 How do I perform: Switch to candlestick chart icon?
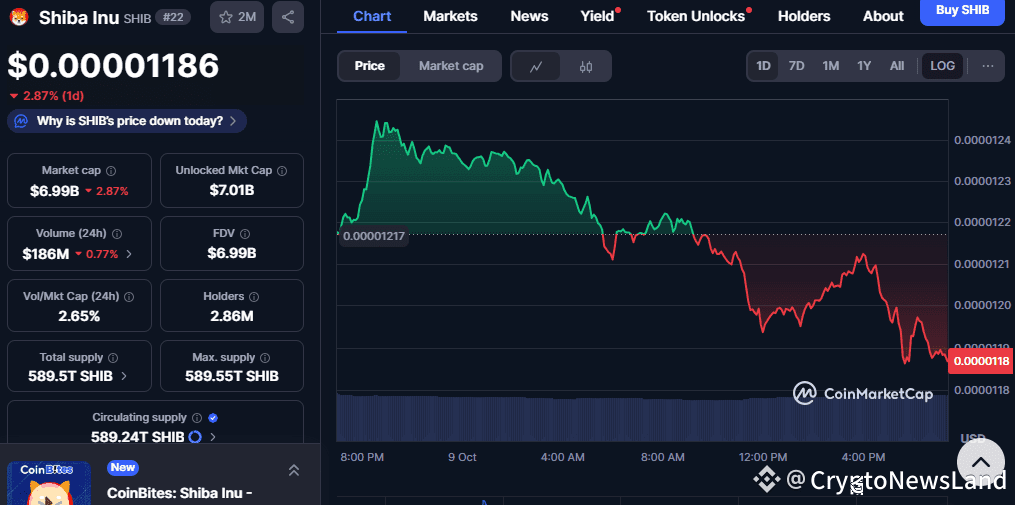(586, 66)
